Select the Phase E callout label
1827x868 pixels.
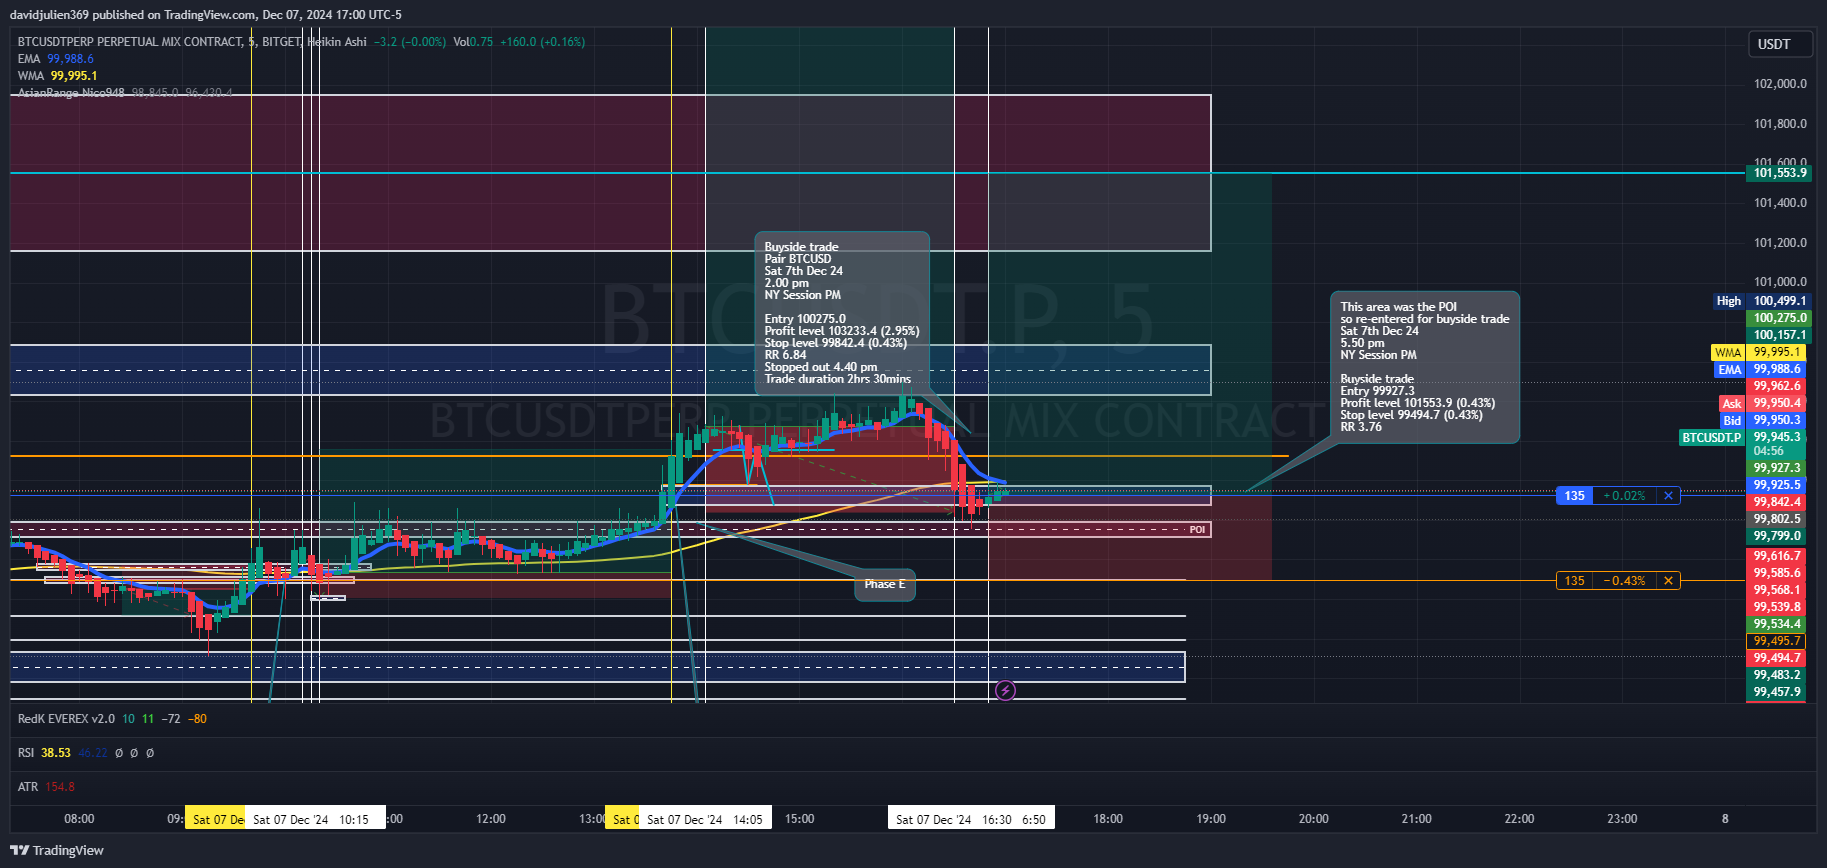click(884, 584)
